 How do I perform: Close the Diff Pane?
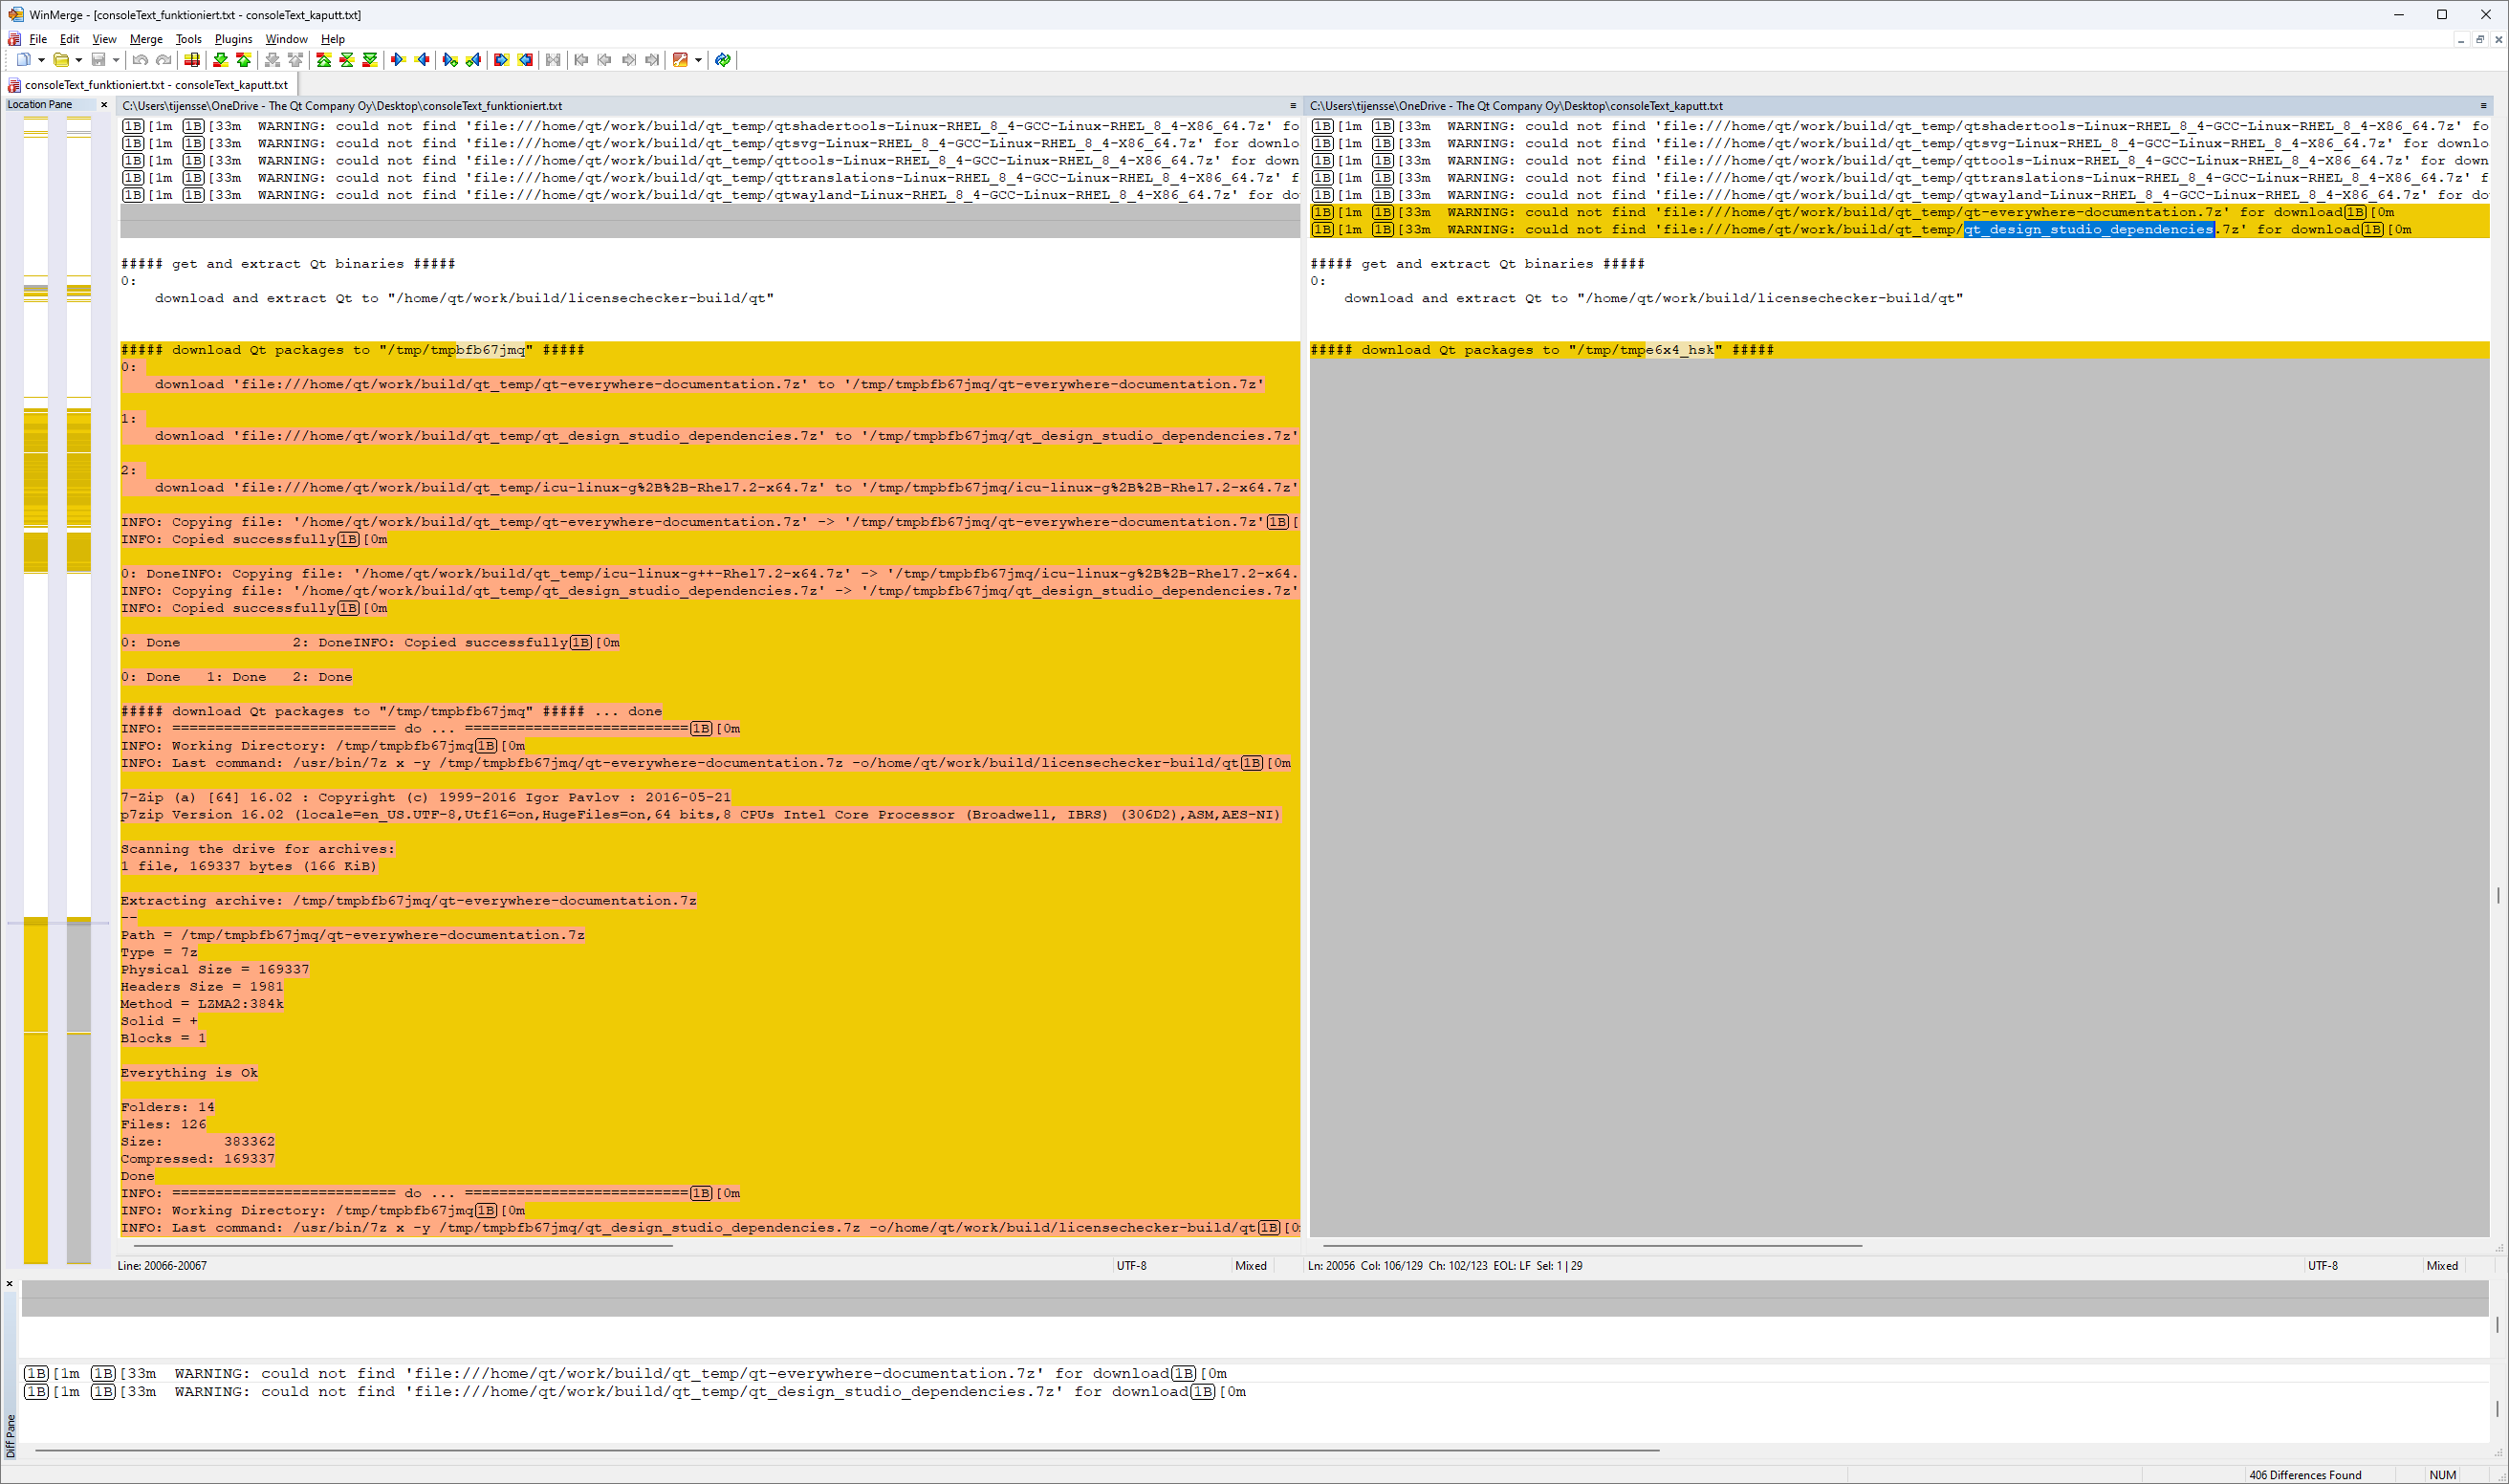tap(10, 1284)
